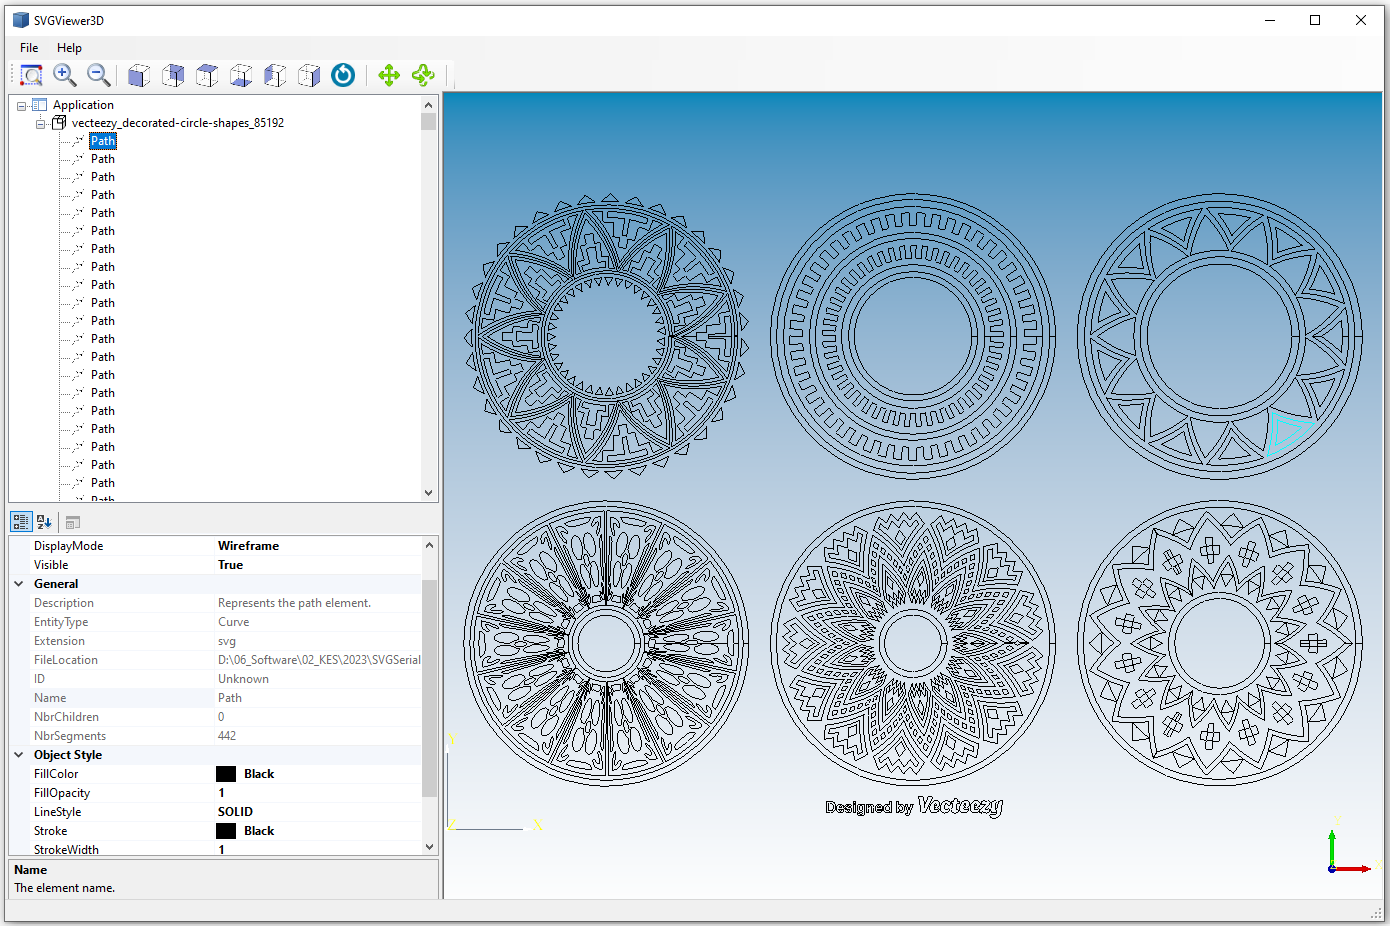Reset view with blue circular arrow
The image size is (1390, 926).
[343, 75]
